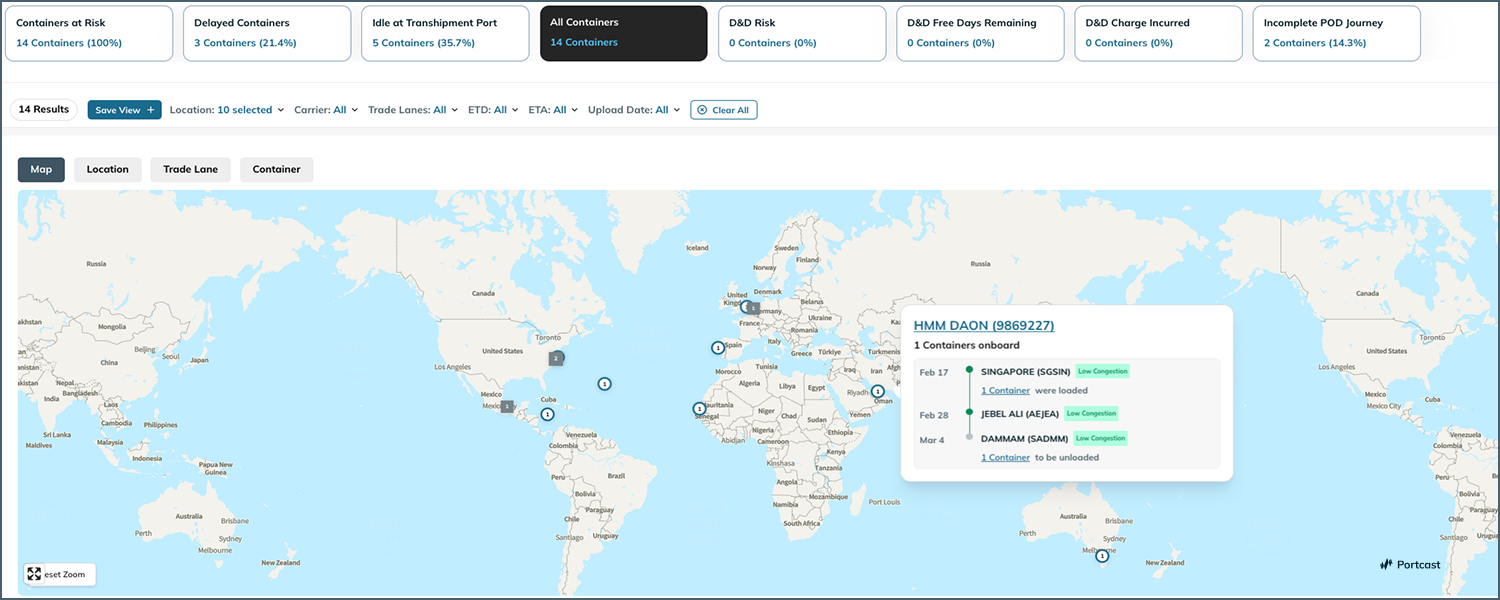This screenshot has height=600, width=1500.
Task: Expand the Upload Date filter
Action: click(x=634, y=110)
